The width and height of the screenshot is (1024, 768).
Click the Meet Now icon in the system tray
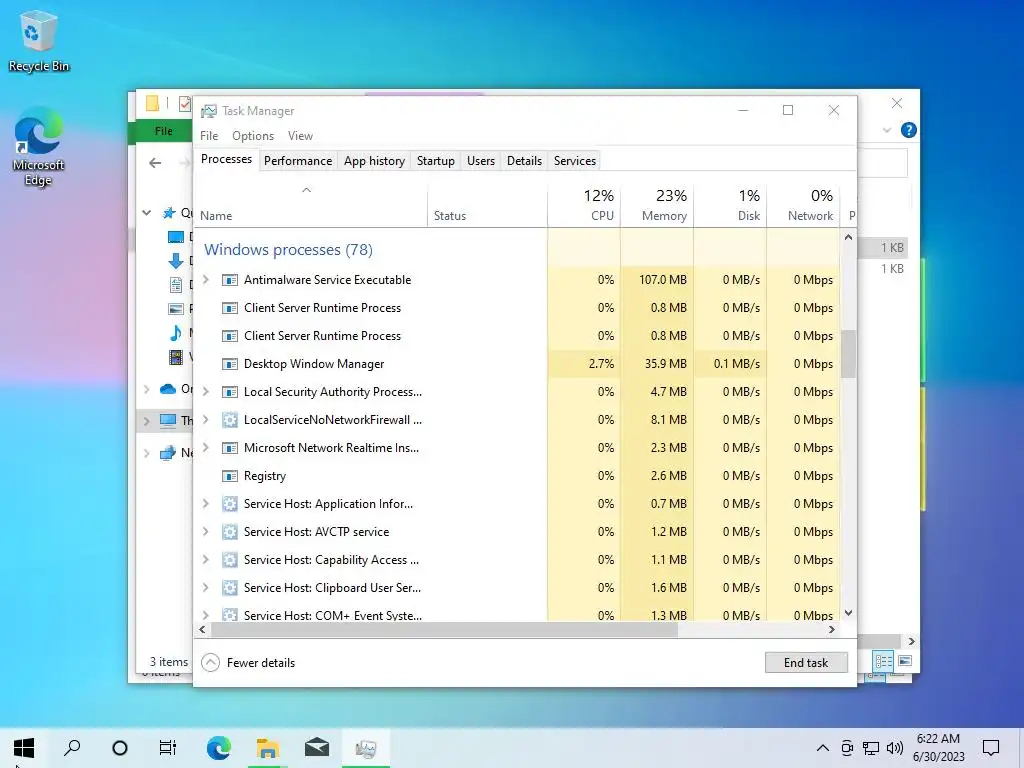846,748
